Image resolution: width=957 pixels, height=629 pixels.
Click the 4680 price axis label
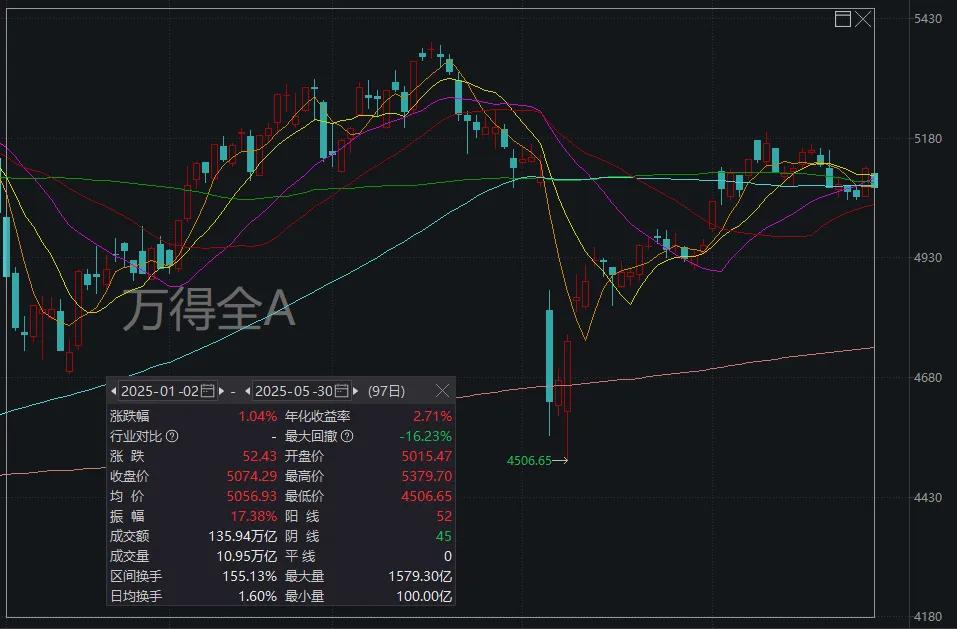tap(928, 378)
